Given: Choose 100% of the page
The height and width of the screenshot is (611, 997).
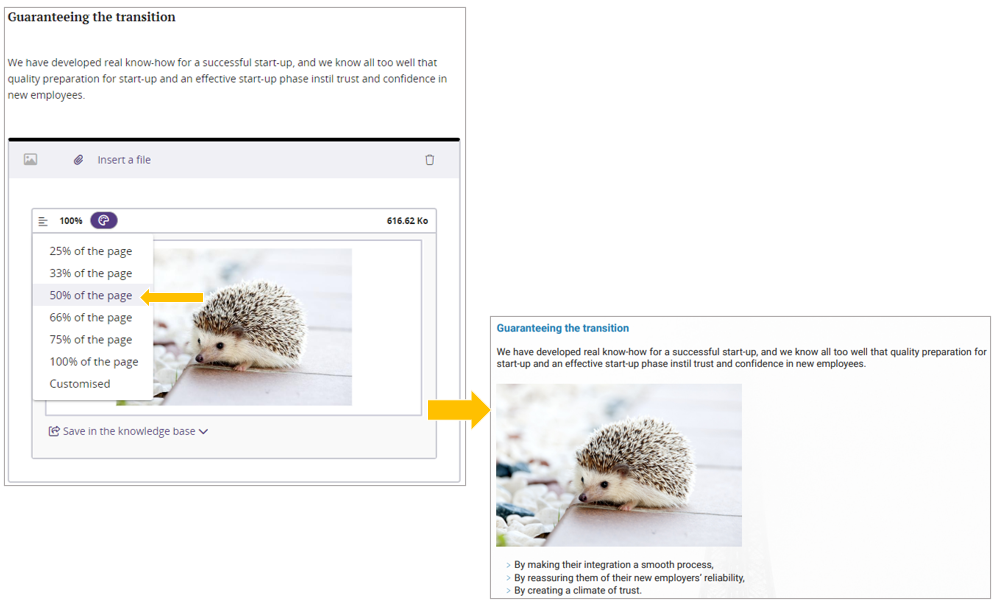Looking at the screenshot, I should coord(94,361).
